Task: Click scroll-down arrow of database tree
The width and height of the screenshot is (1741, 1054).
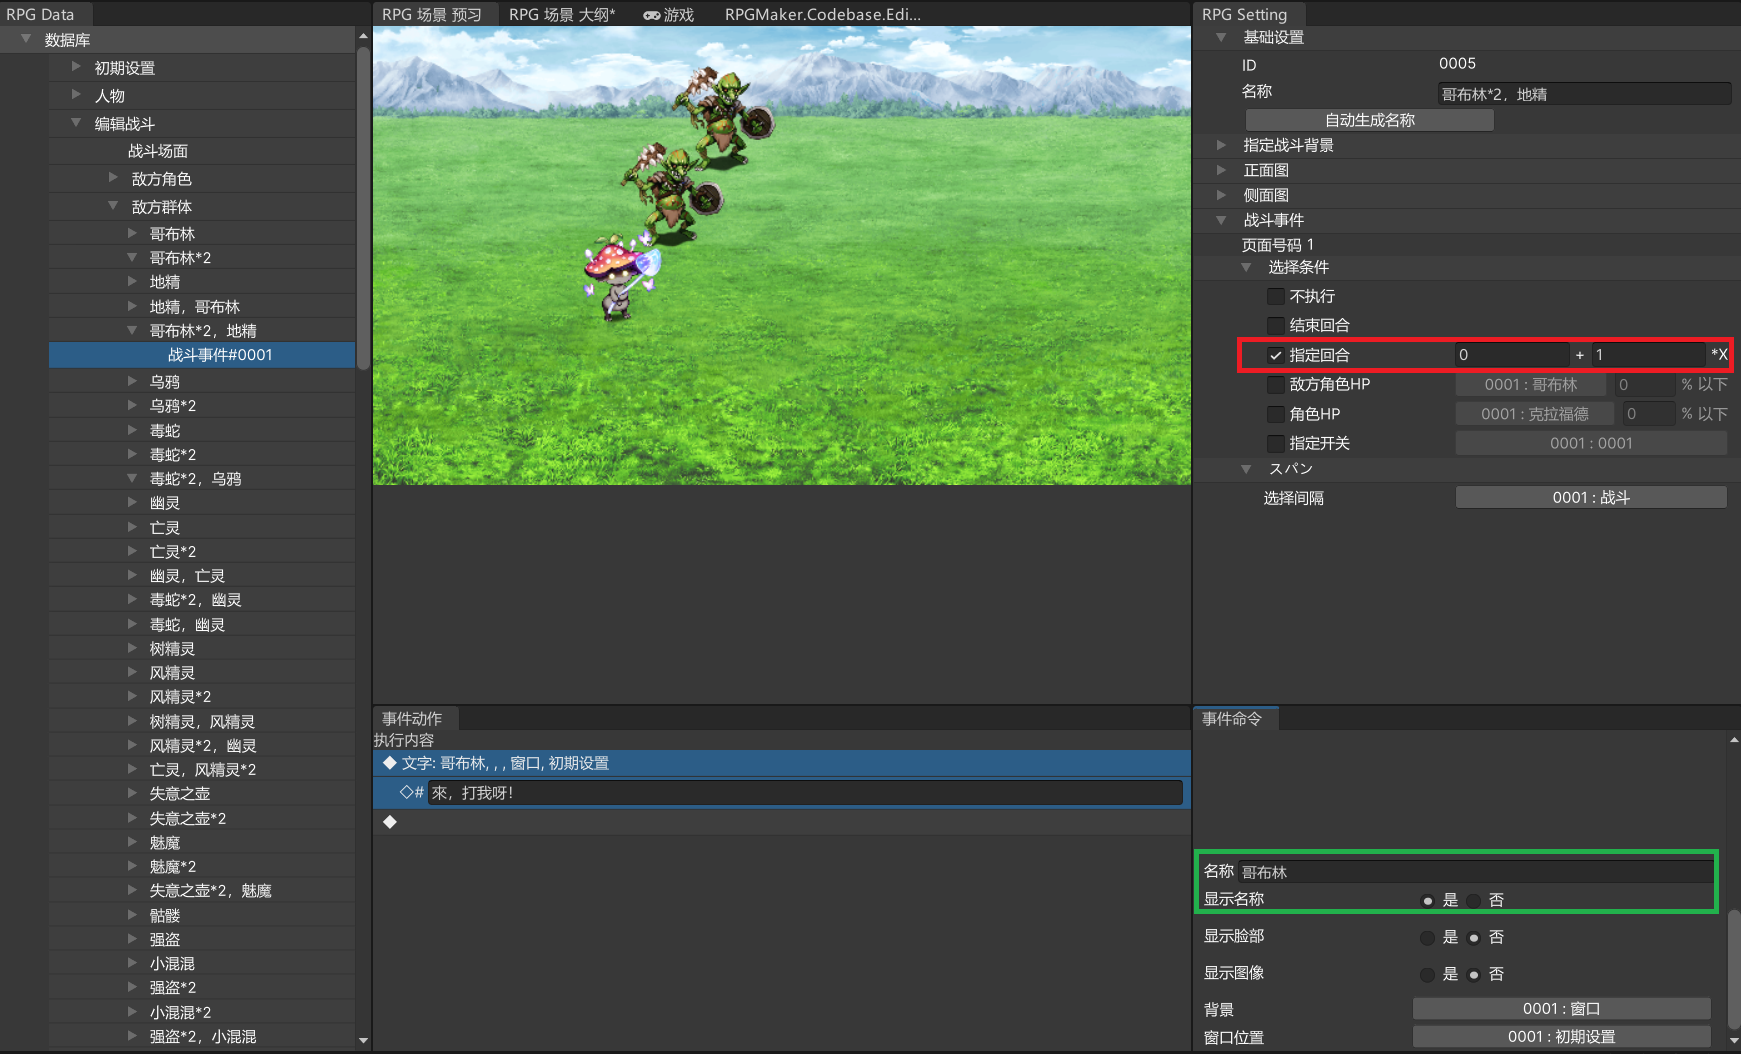Action: 363,1040
